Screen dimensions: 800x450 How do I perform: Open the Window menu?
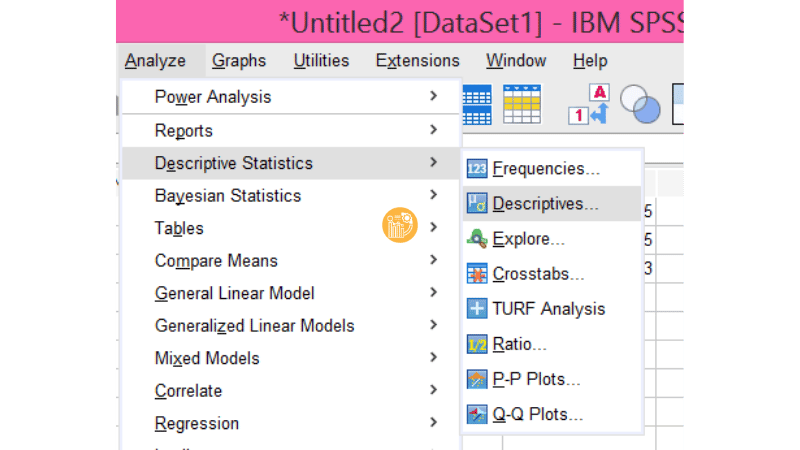(516, 61)
